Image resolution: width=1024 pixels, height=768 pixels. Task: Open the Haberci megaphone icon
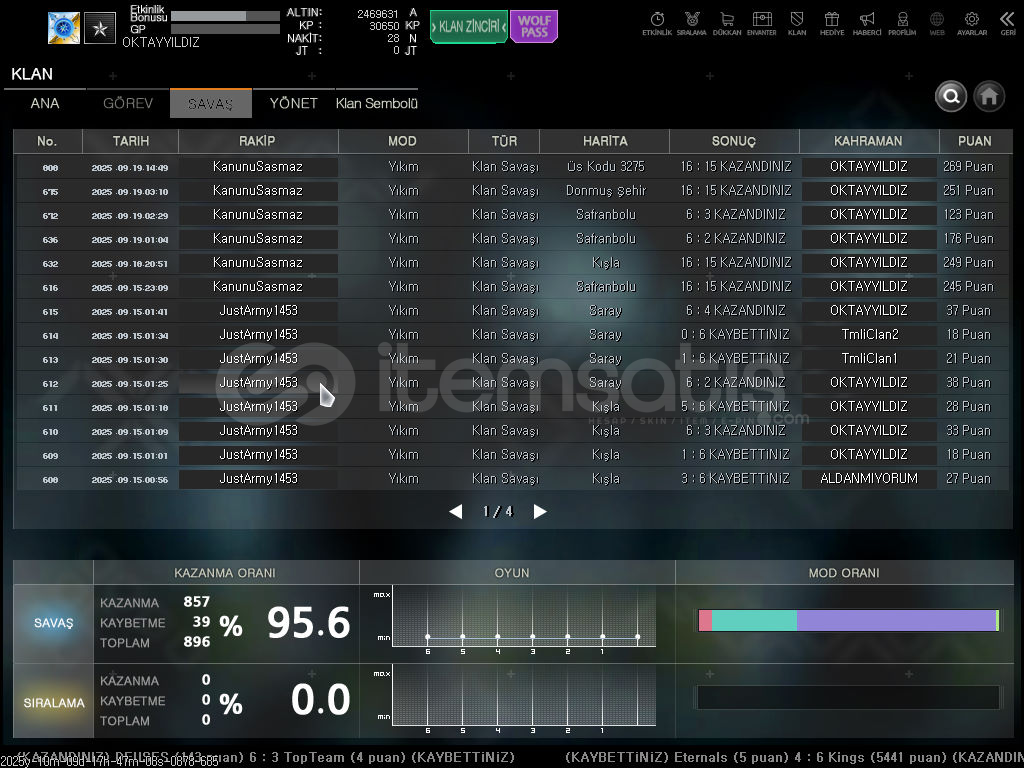click(x=867, y=21)
